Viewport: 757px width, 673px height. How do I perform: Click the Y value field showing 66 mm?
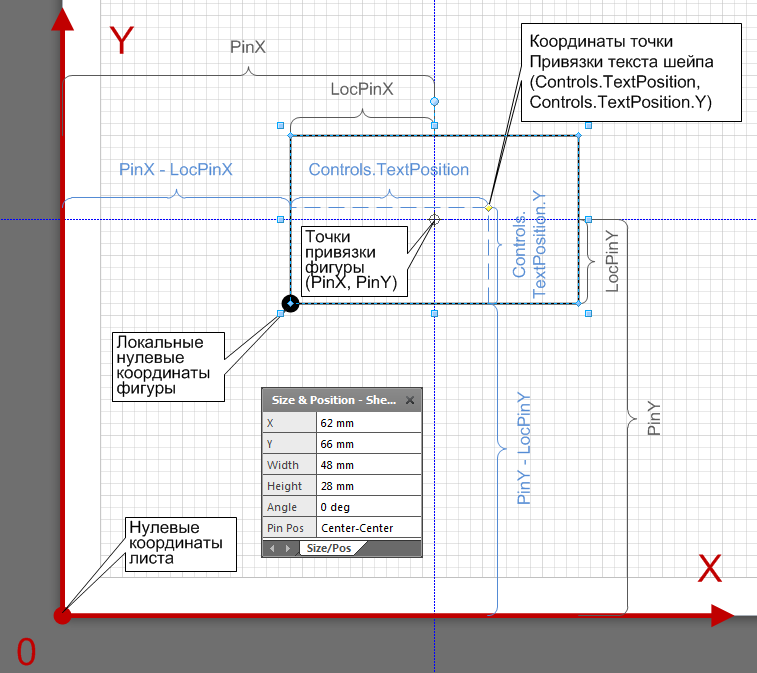[368, 444]
